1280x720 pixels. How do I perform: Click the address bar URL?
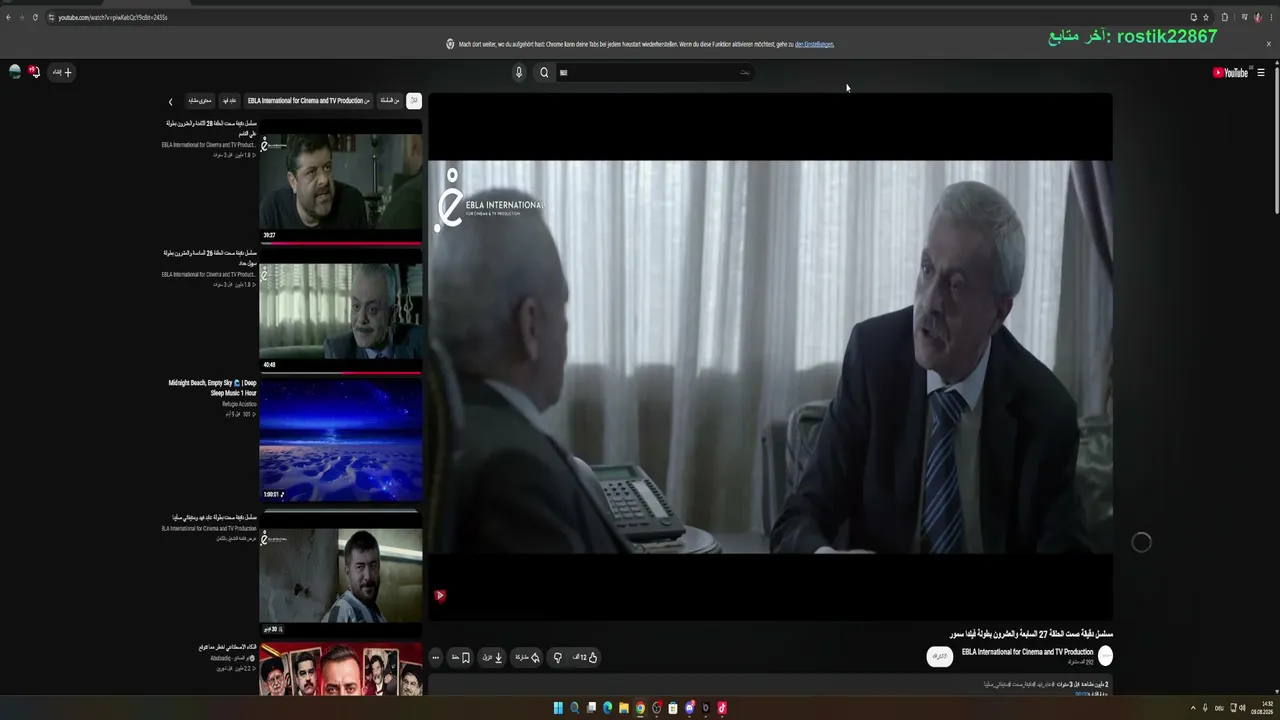coord(112,18)
